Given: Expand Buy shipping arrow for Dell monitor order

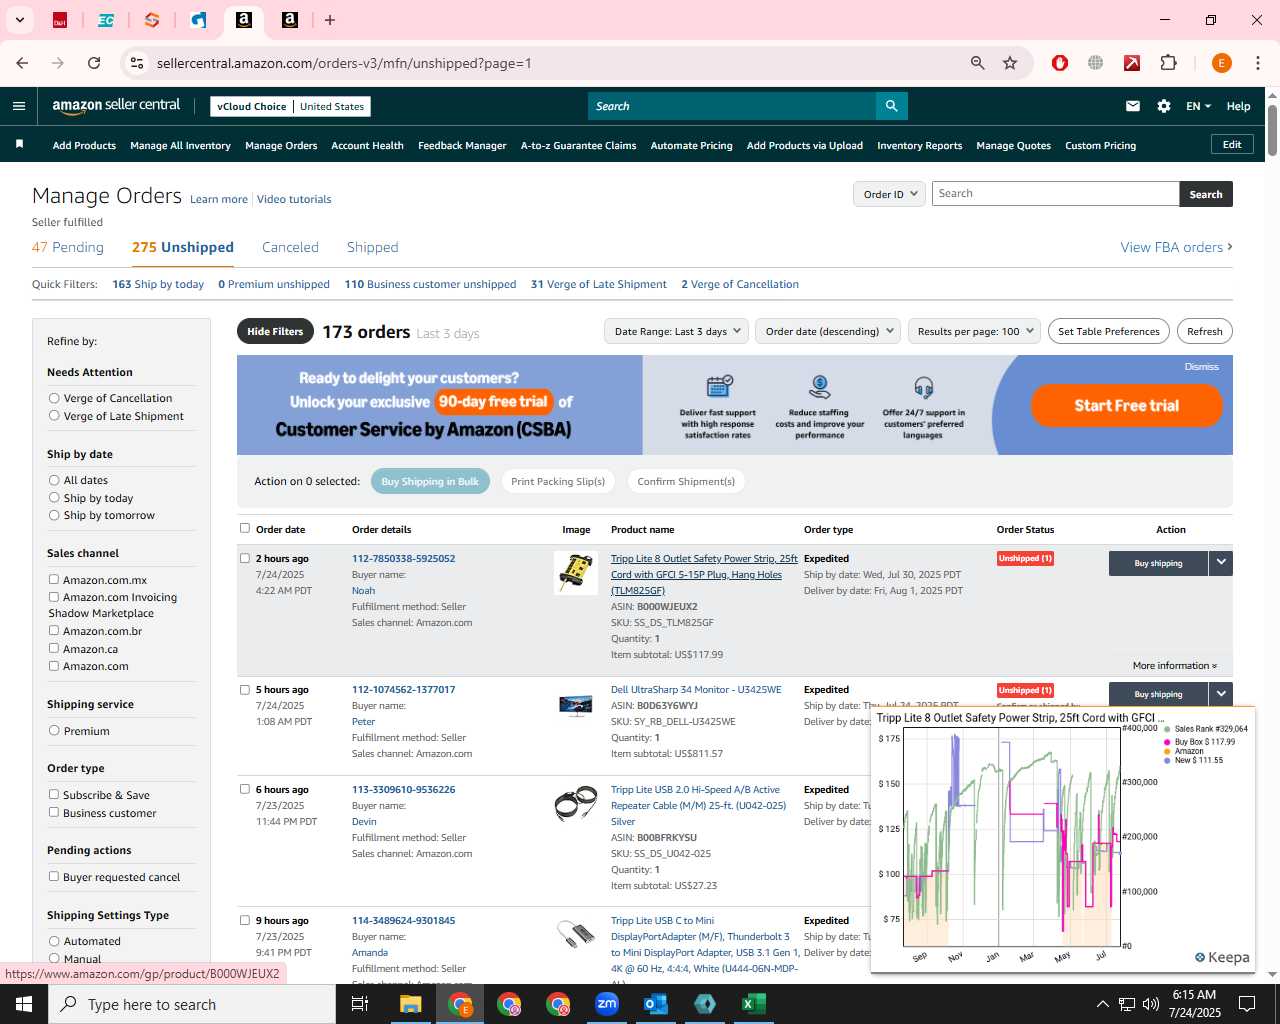Looking at the screenshot, I should (1220, 694).
